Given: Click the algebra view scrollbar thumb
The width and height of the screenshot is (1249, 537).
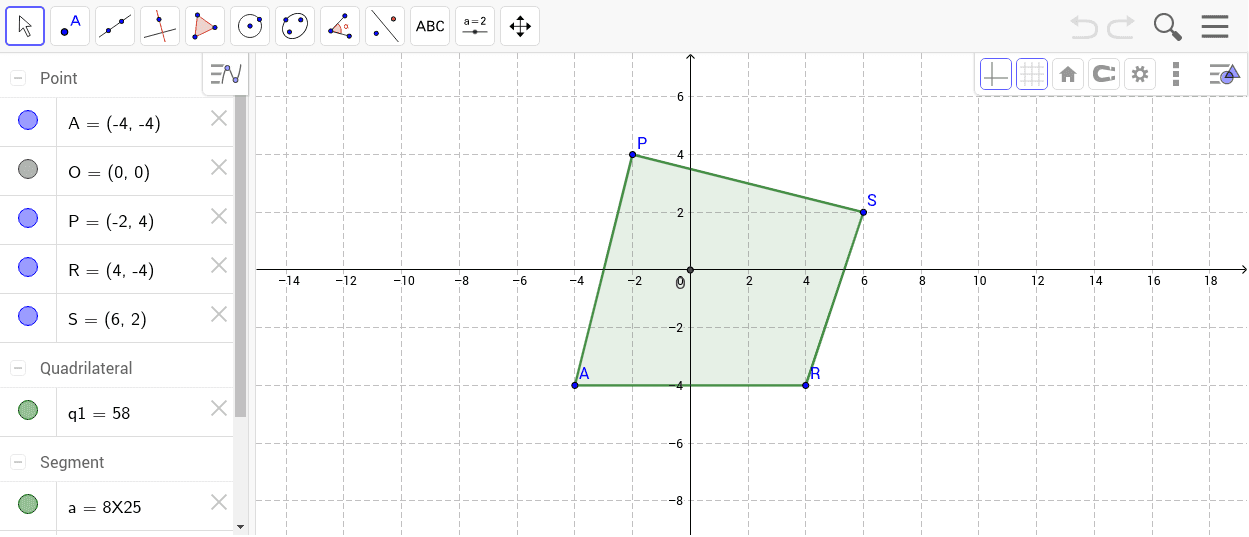Looking at the screenshot, I should [240, 257].
